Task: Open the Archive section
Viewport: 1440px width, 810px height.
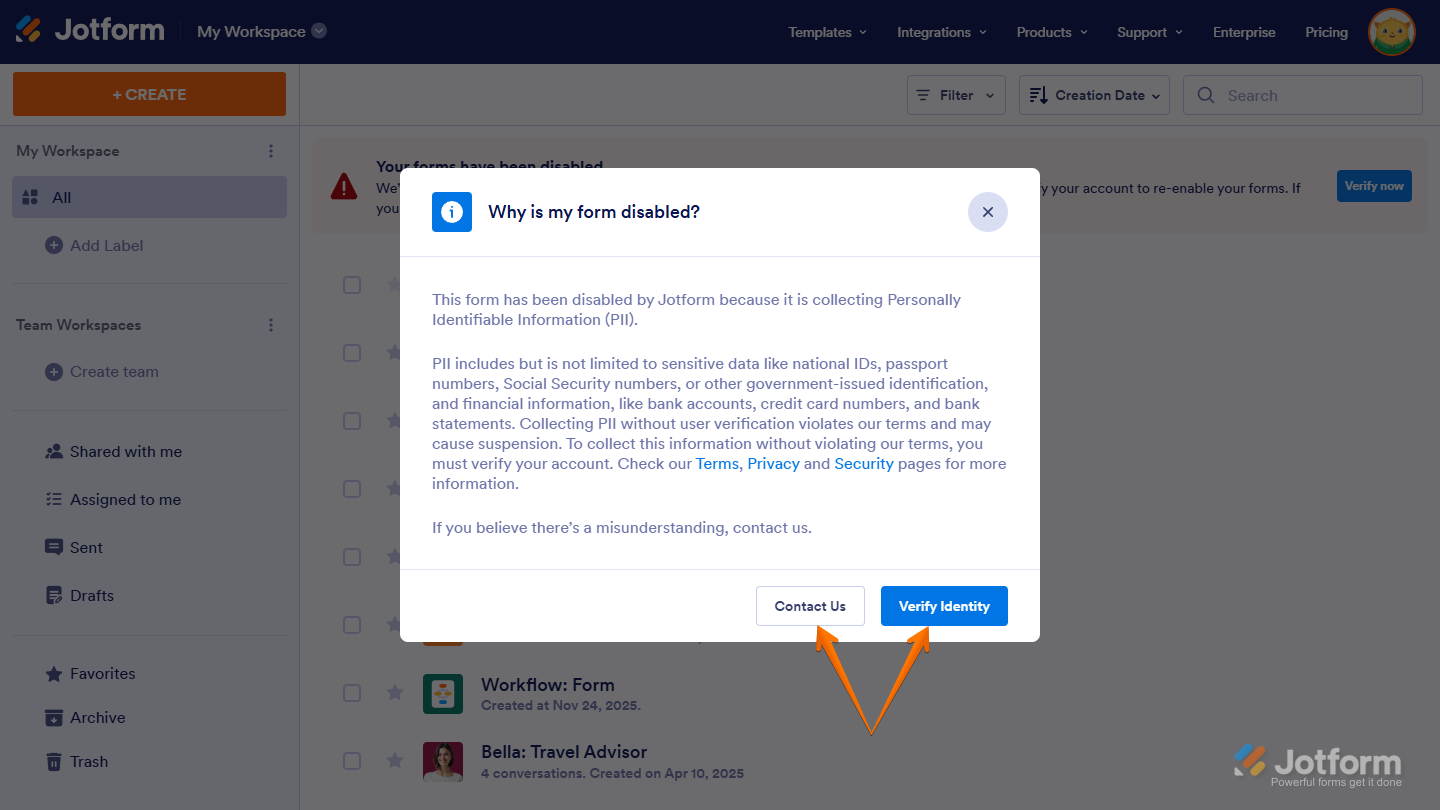Action: click(98, 717)
